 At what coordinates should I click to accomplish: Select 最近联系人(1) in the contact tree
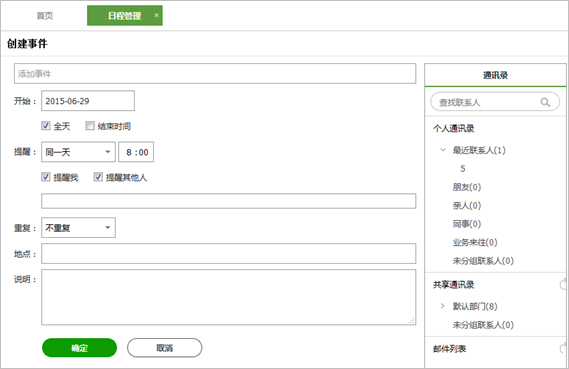[479, 150]
